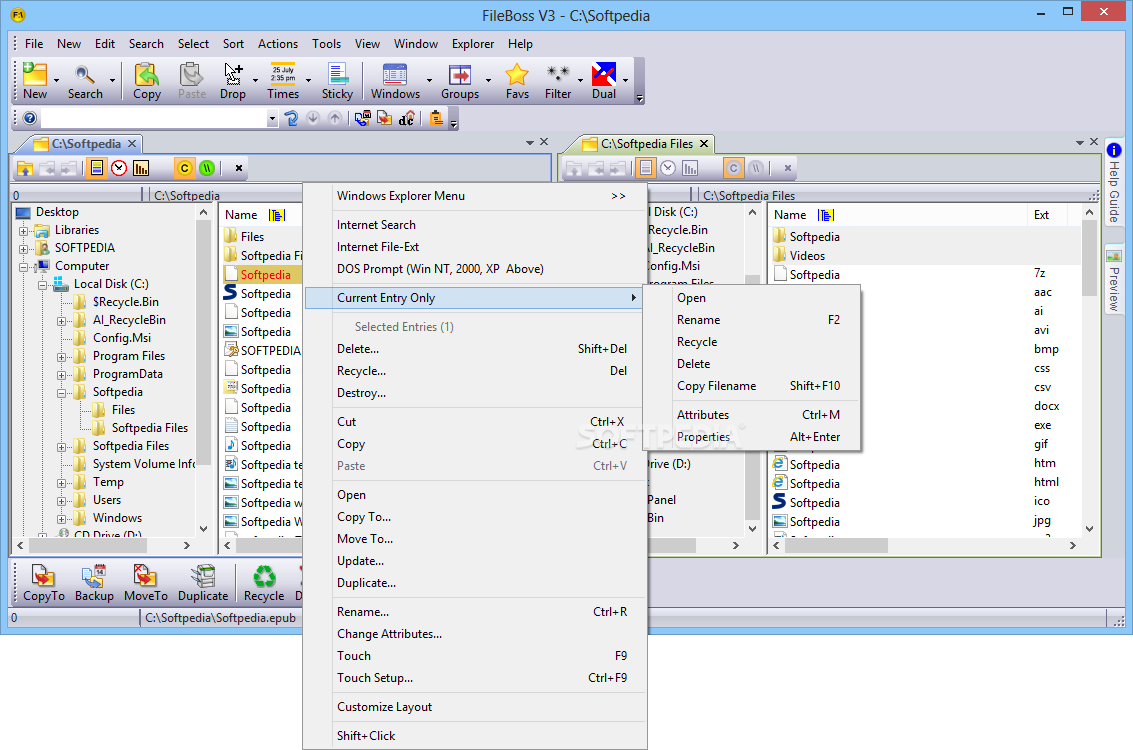Open the Help Guide side tab
1133x750 pixels.
1114,183
